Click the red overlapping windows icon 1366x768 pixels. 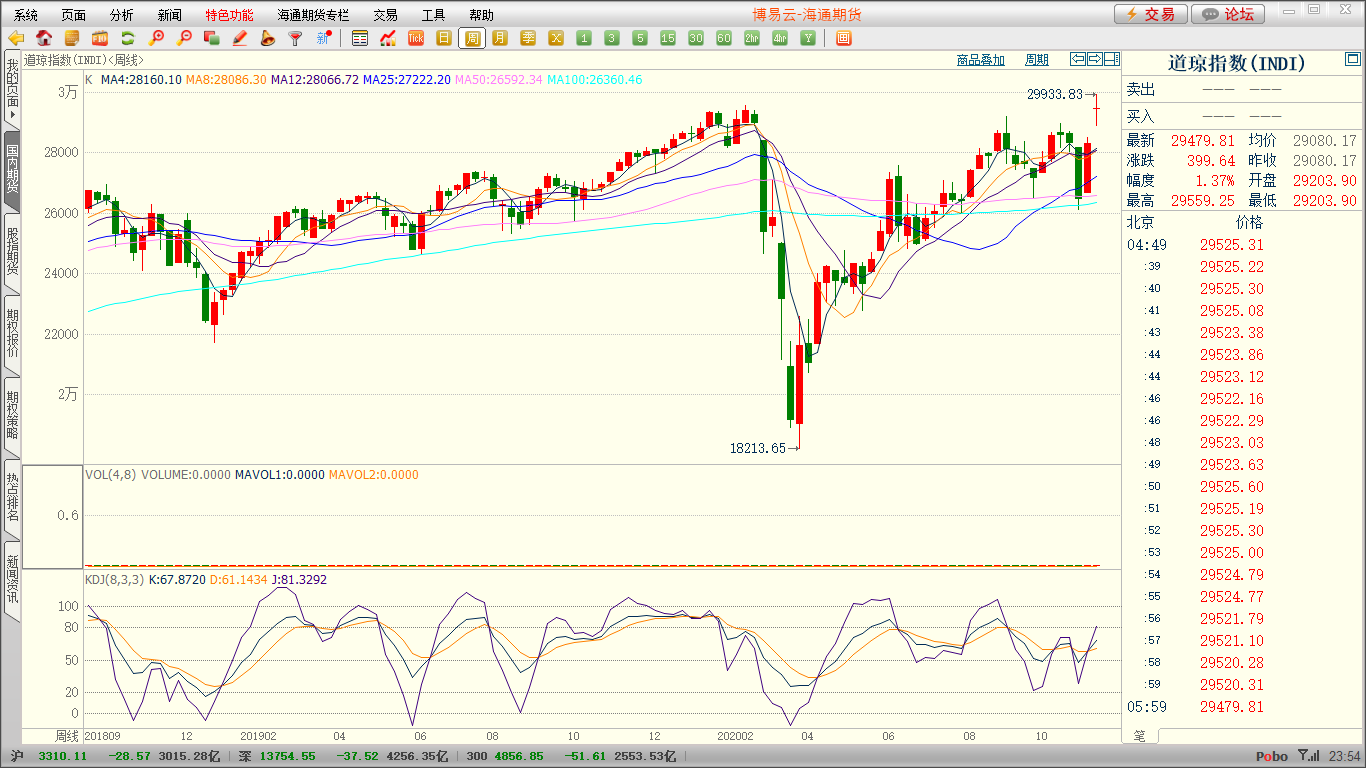211,38
